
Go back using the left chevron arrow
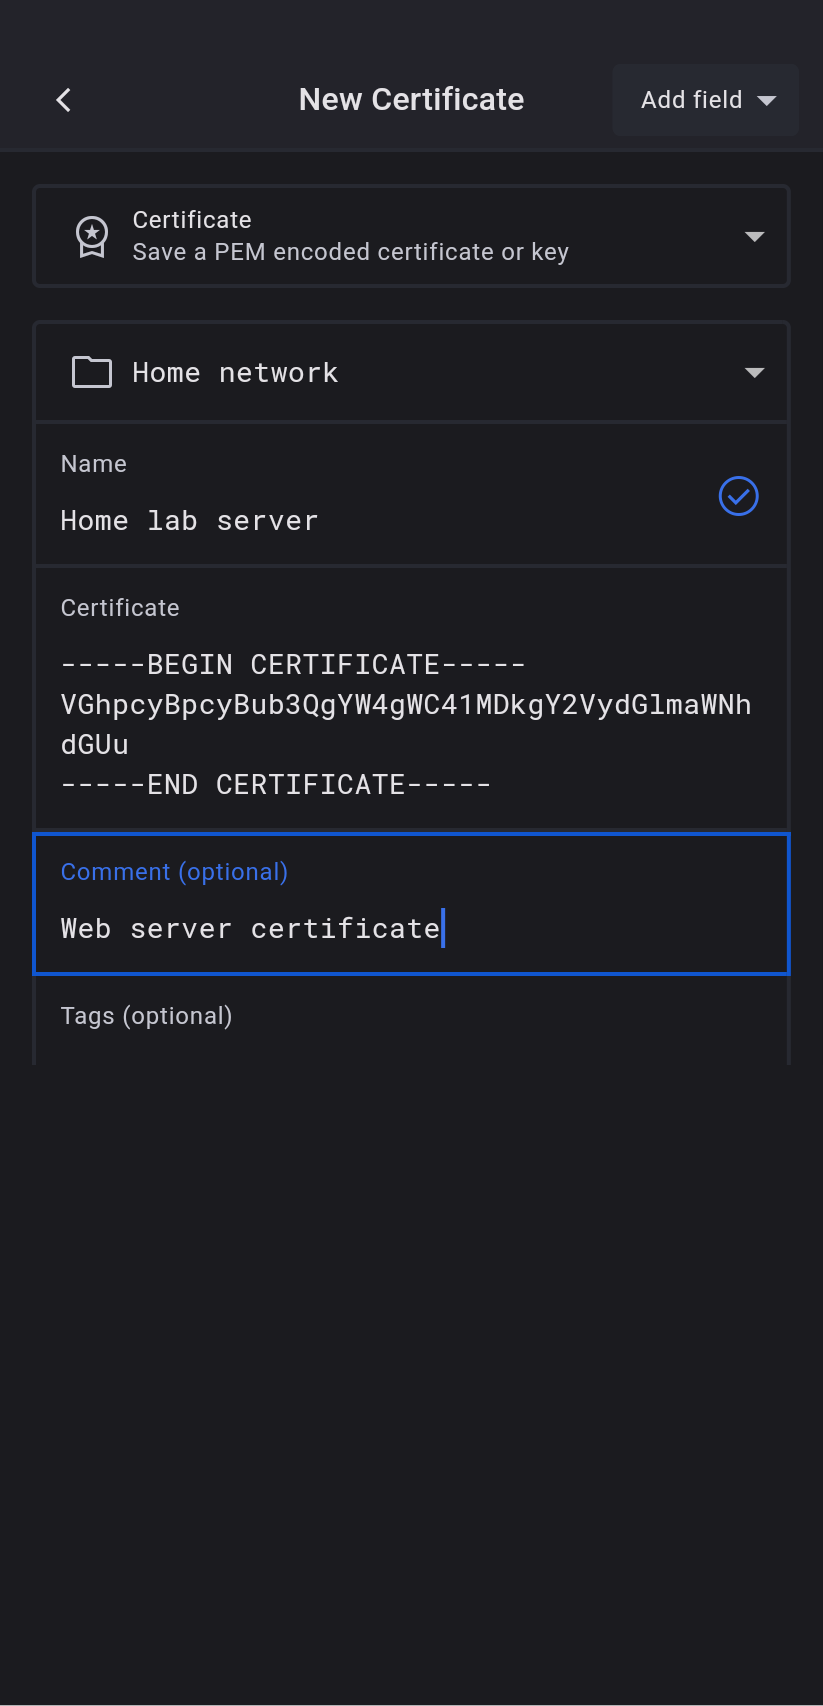point(64,100)
